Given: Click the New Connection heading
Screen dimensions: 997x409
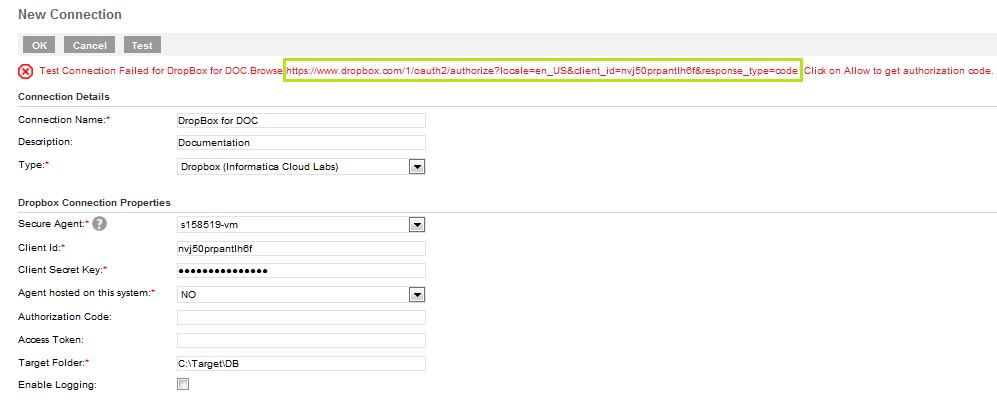Looking at the screenshot, I should [x=70, y=14].
